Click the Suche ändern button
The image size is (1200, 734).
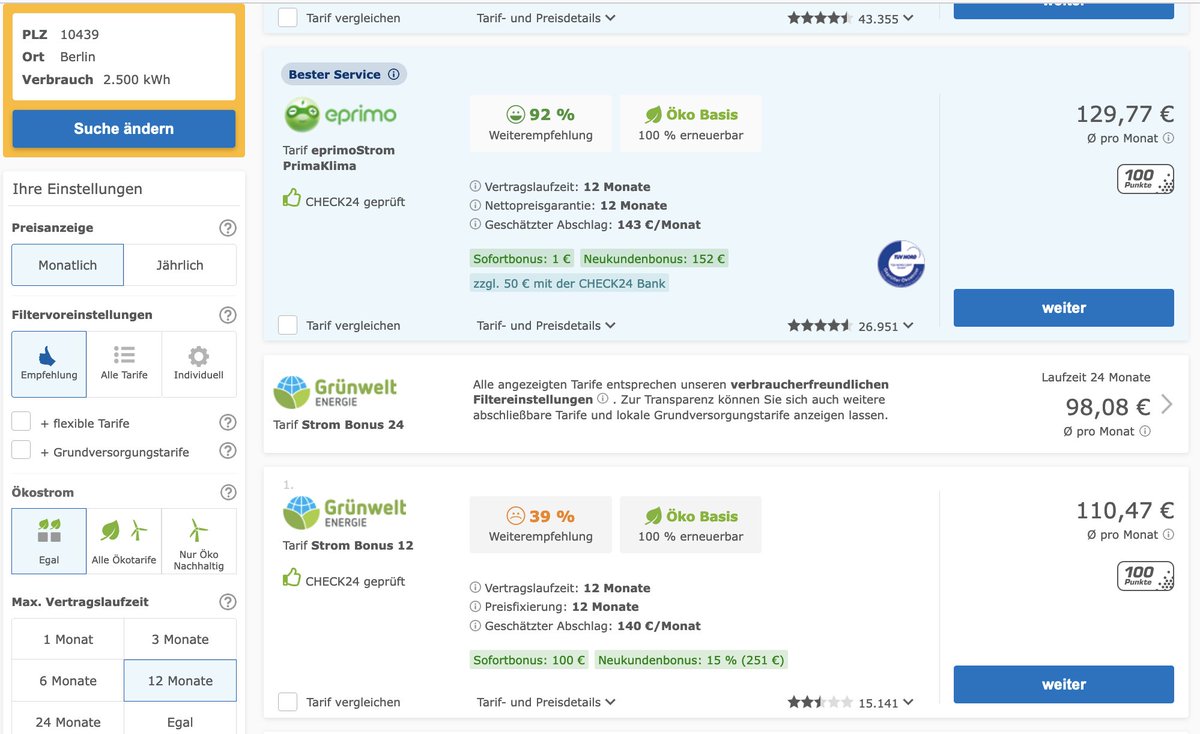pos(124,129)
